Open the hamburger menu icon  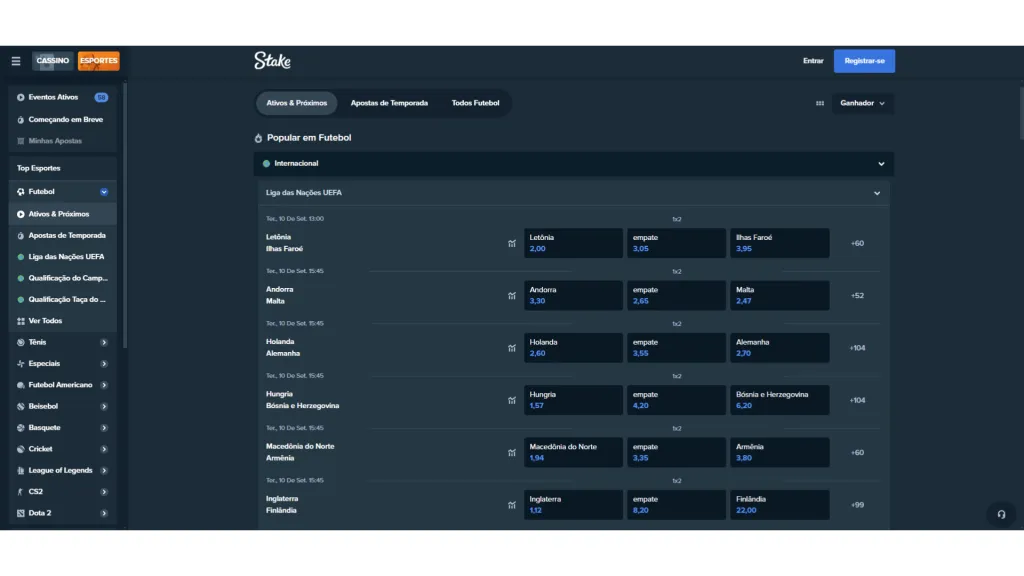pos(15,61)
